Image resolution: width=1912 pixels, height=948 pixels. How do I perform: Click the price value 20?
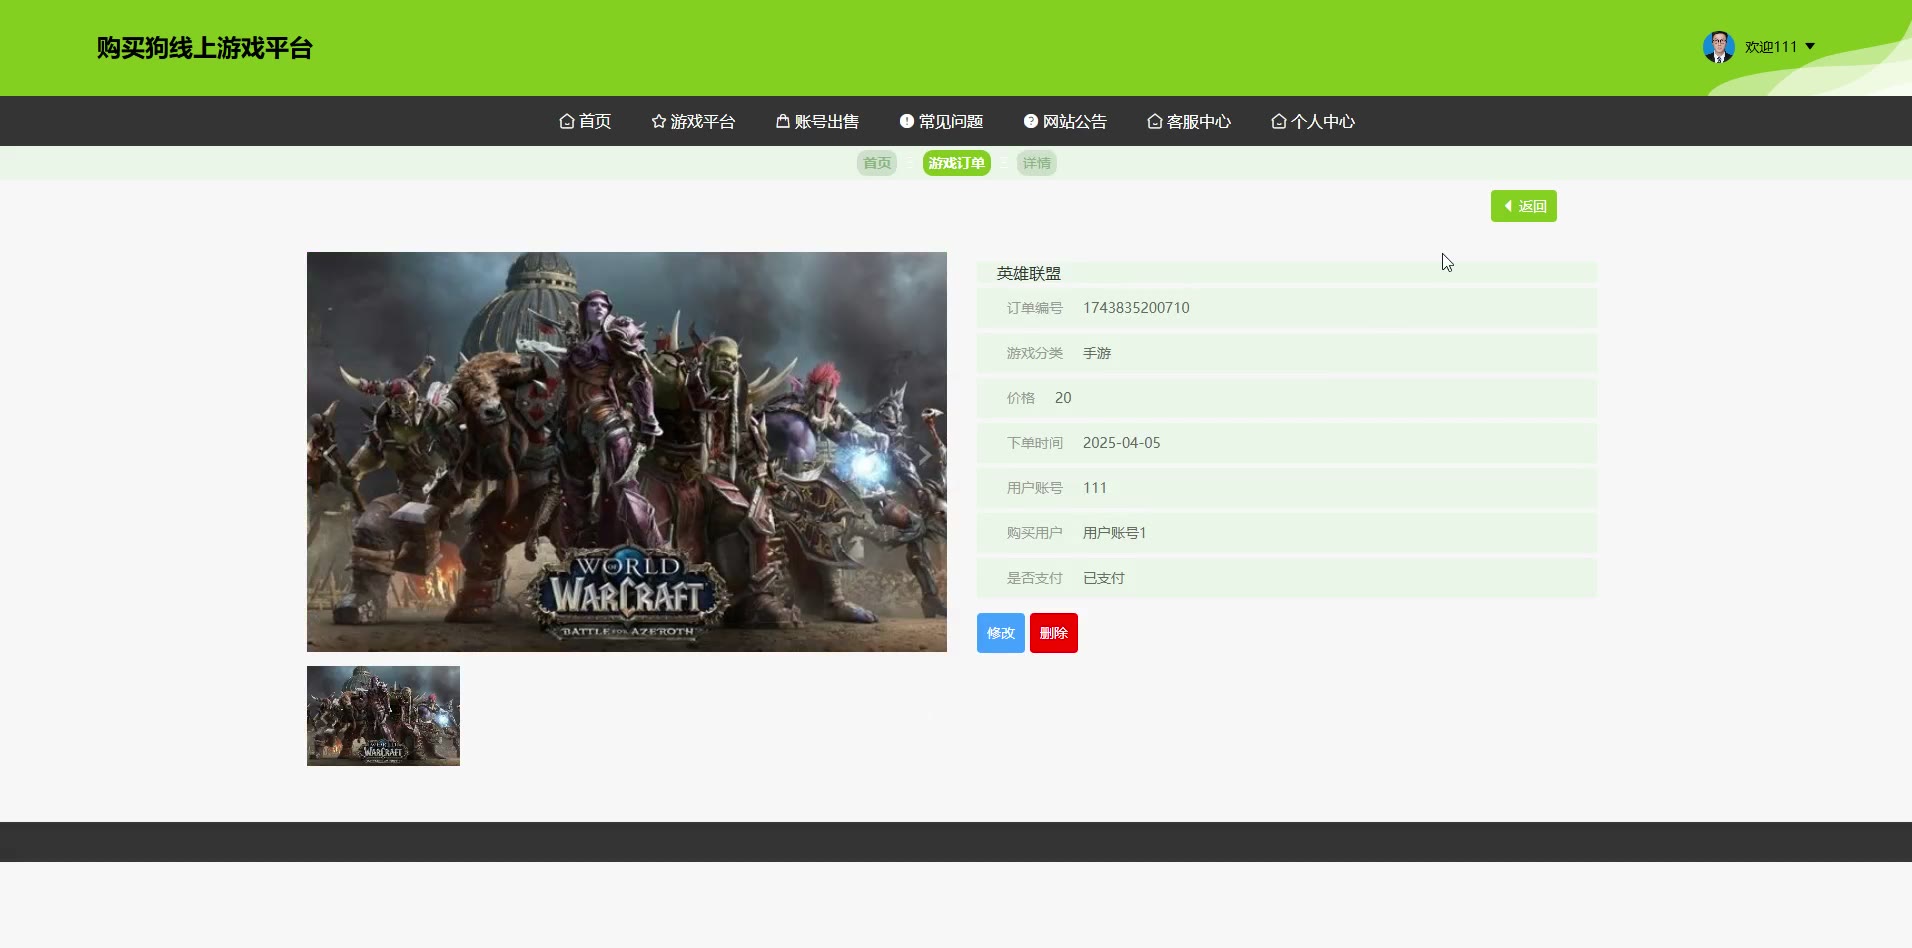tap(1063, 398)
